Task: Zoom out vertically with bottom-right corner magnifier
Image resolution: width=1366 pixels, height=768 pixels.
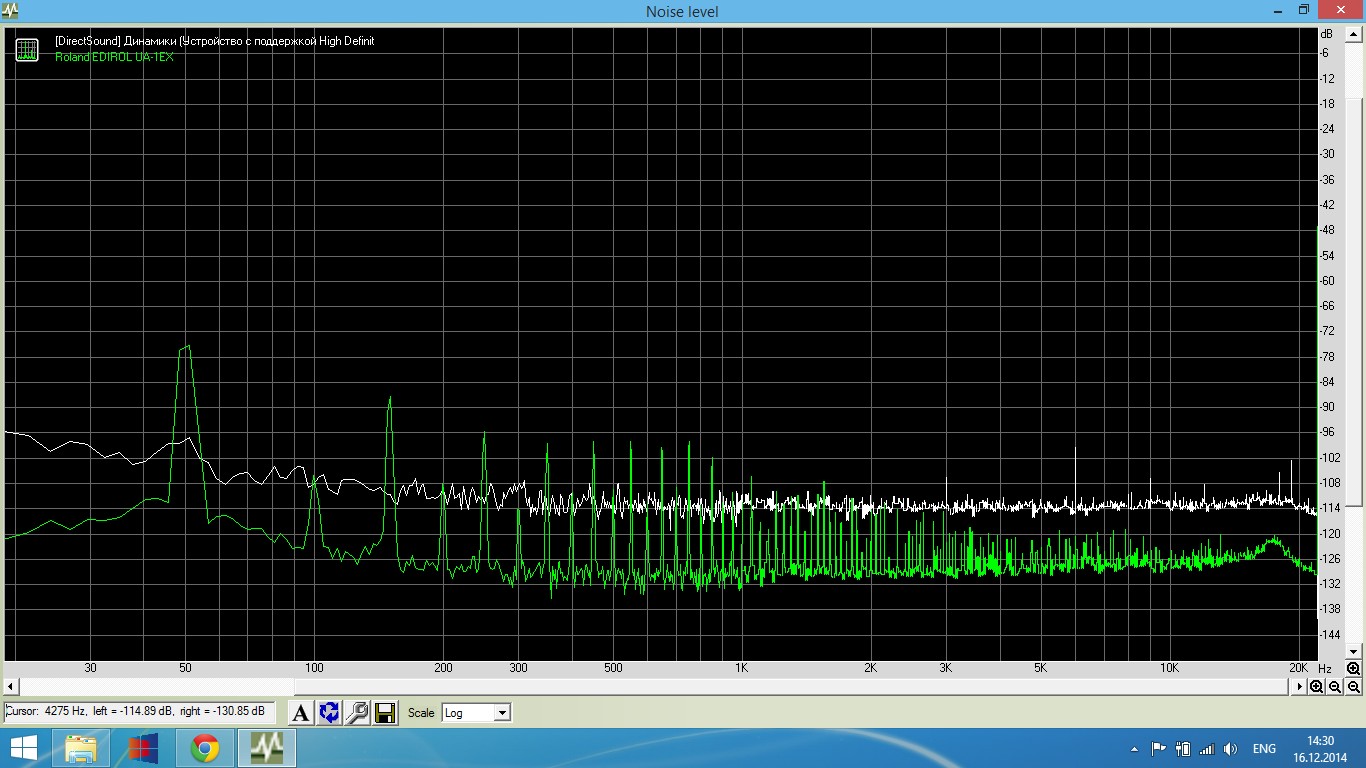Action: pos(1353,687)
